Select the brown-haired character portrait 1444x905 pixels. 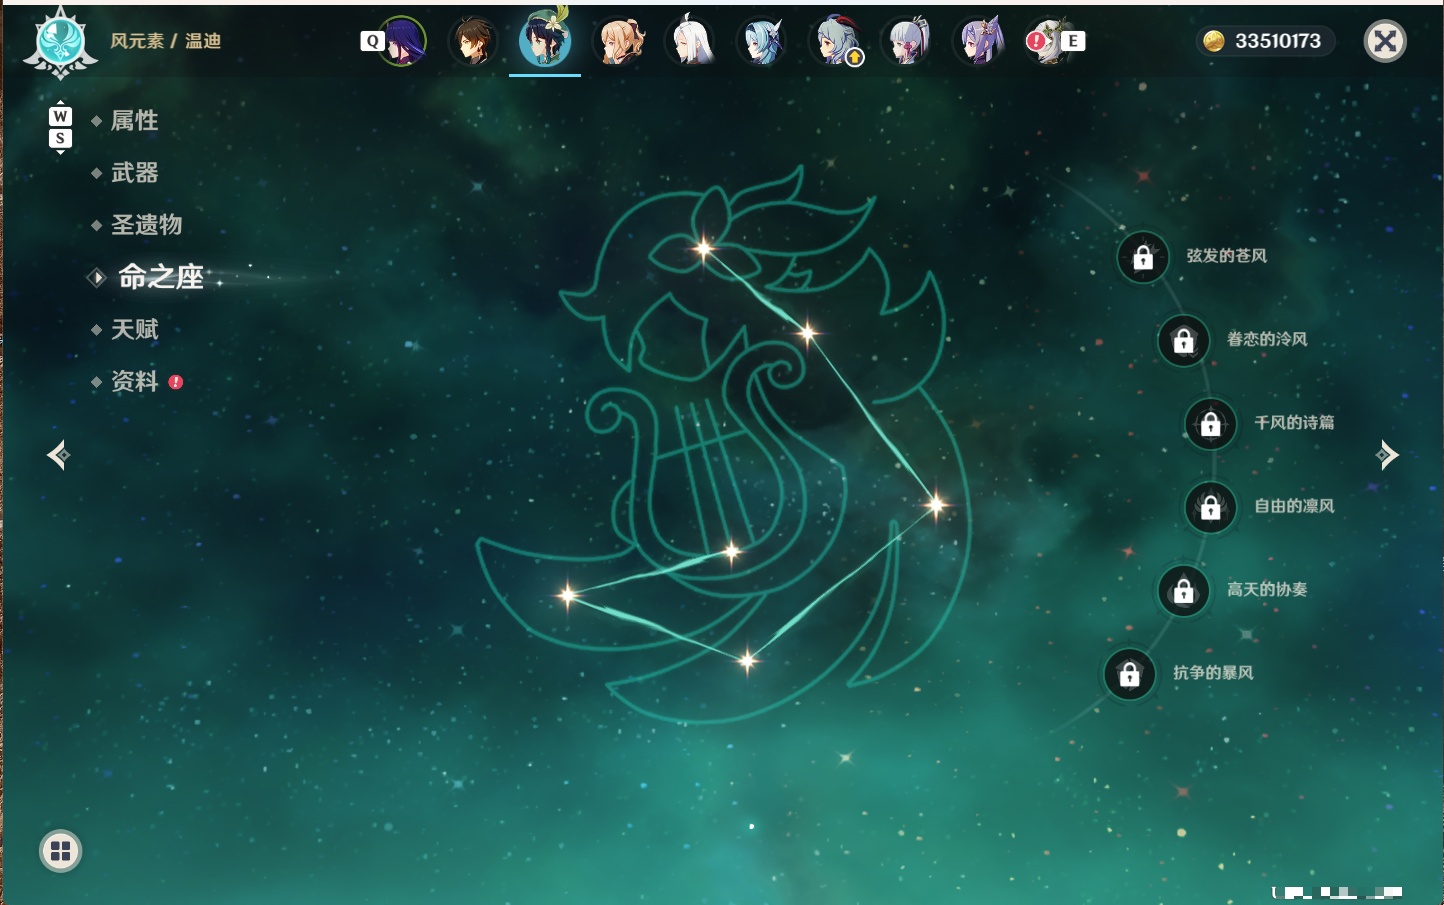pyautogui.click(x=473, y=41)
